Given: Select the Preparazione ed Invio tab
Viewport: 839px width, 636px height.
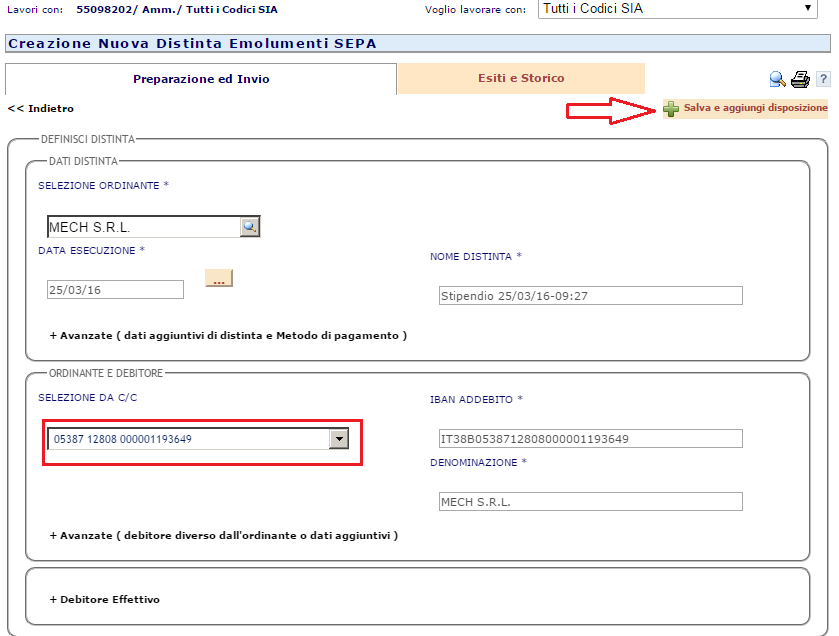Looking at the screenshot, I should click(x=201, y=79).
